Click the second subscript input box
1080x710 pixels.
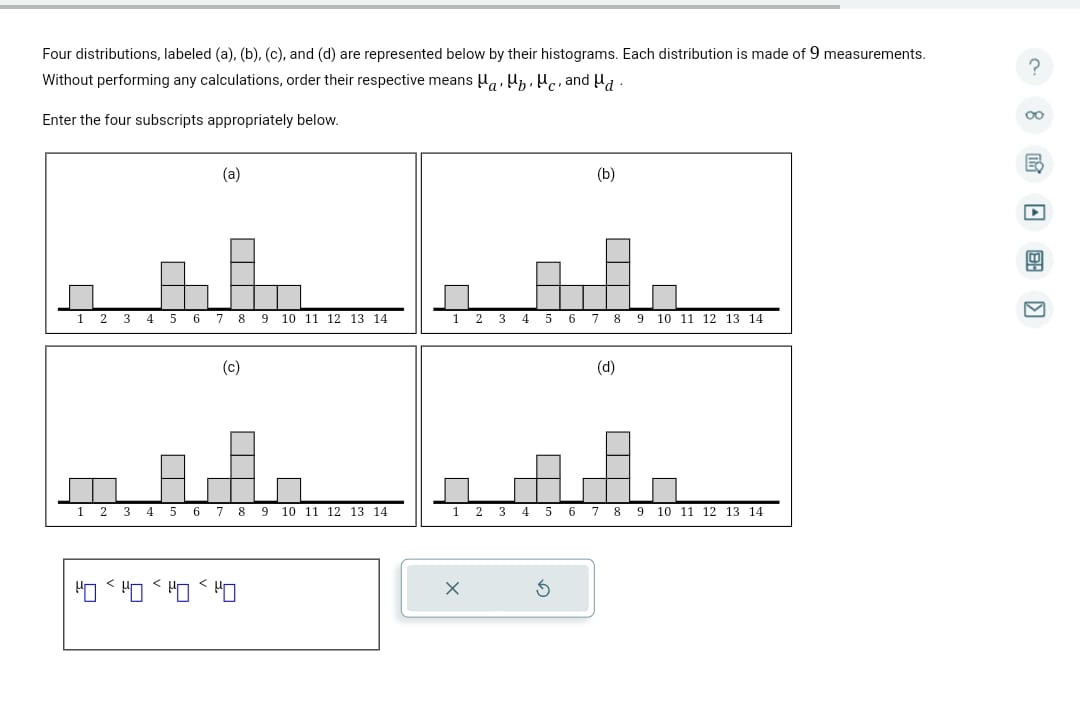[135, 592]
